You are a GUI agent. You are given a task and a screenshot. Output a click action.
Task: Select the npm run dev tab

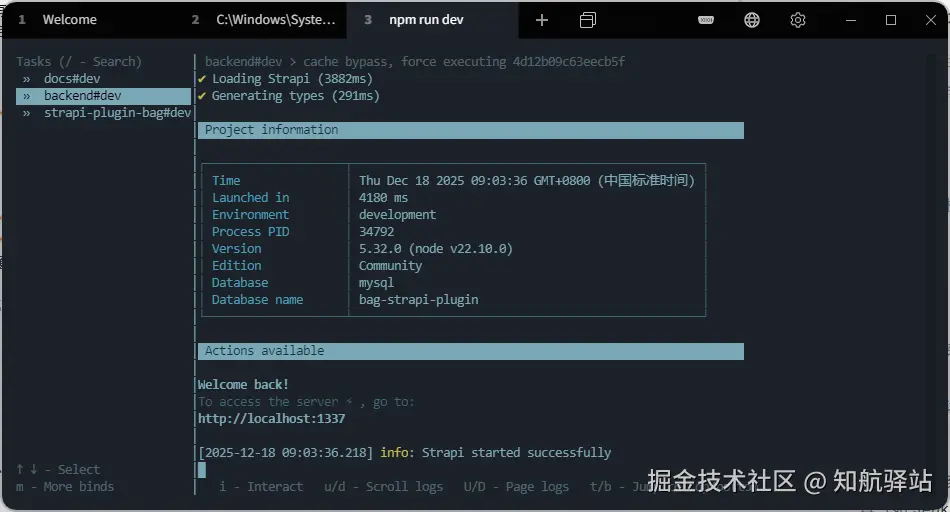pos(426,20)
